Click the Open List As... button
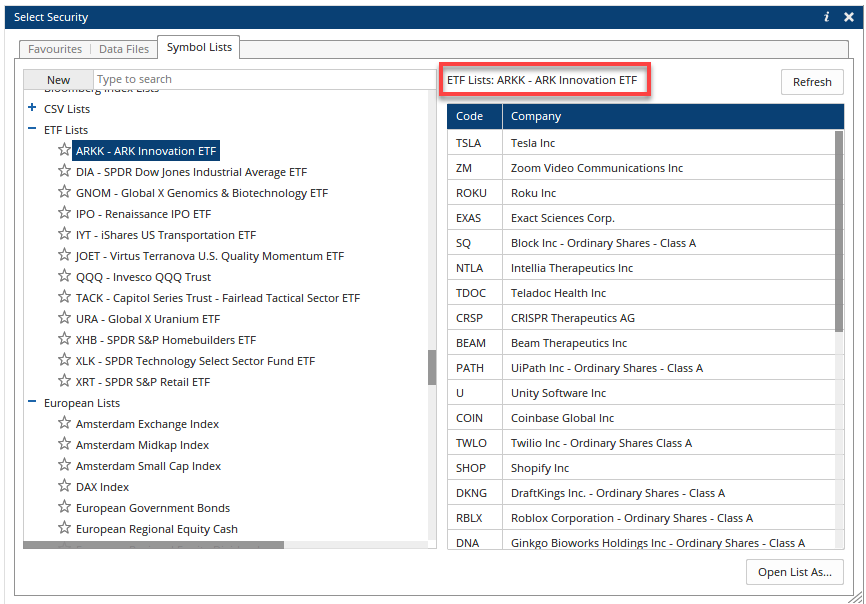The height and width of the screenshot is (604, 866). (795, 573)
